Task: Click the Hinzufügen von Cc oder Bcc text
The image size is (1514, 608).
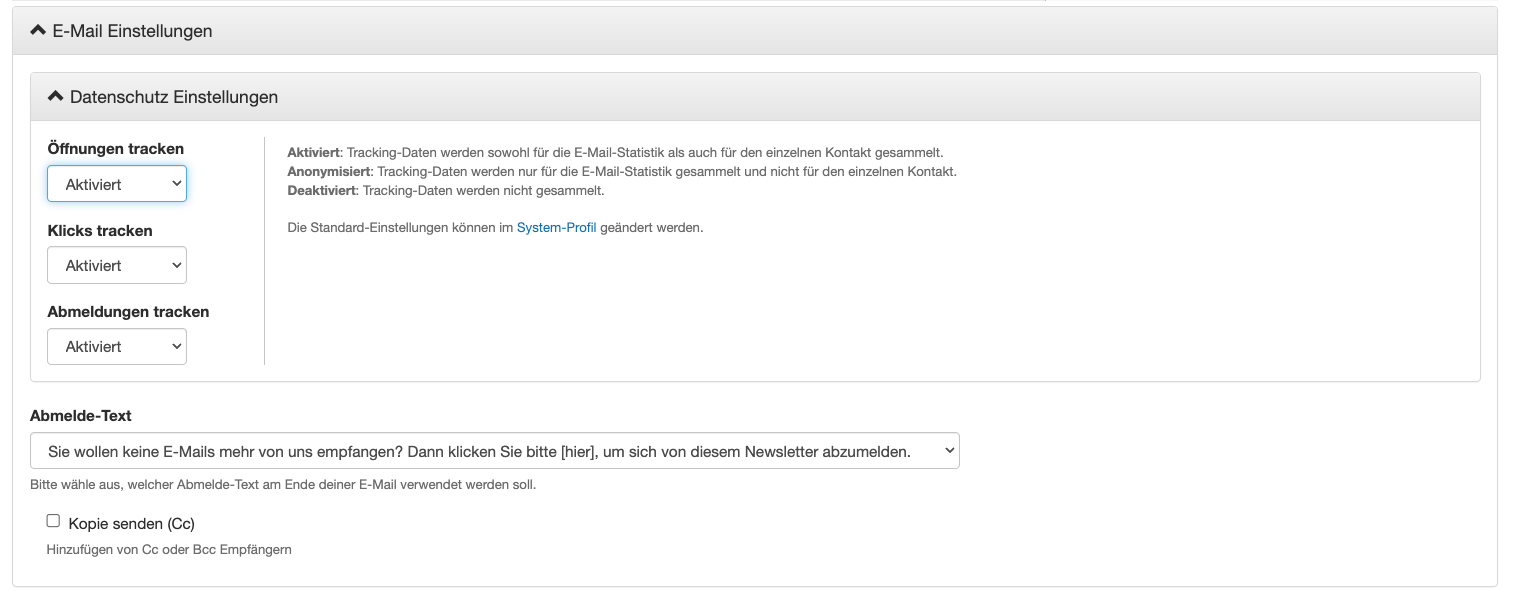Action: 168,548
